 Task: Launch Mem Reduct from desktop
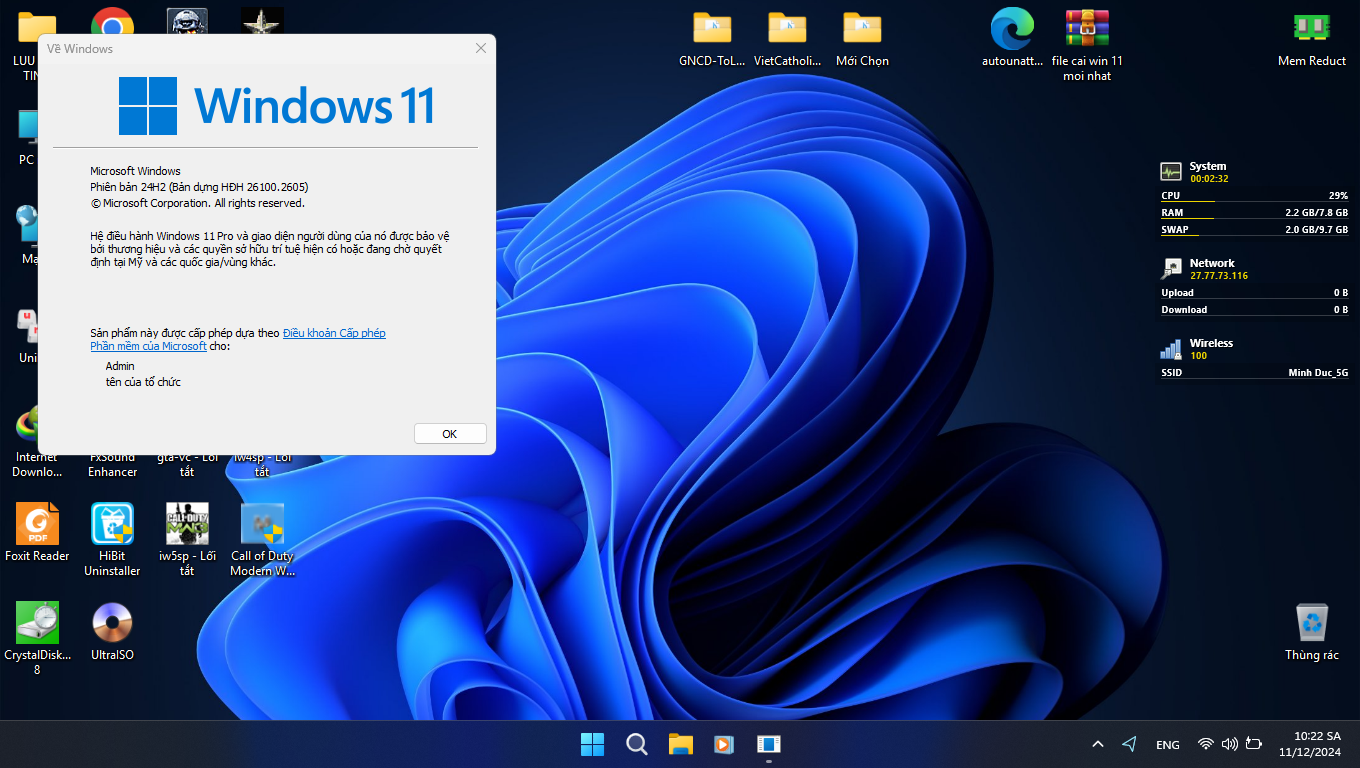pos(1312,39)
